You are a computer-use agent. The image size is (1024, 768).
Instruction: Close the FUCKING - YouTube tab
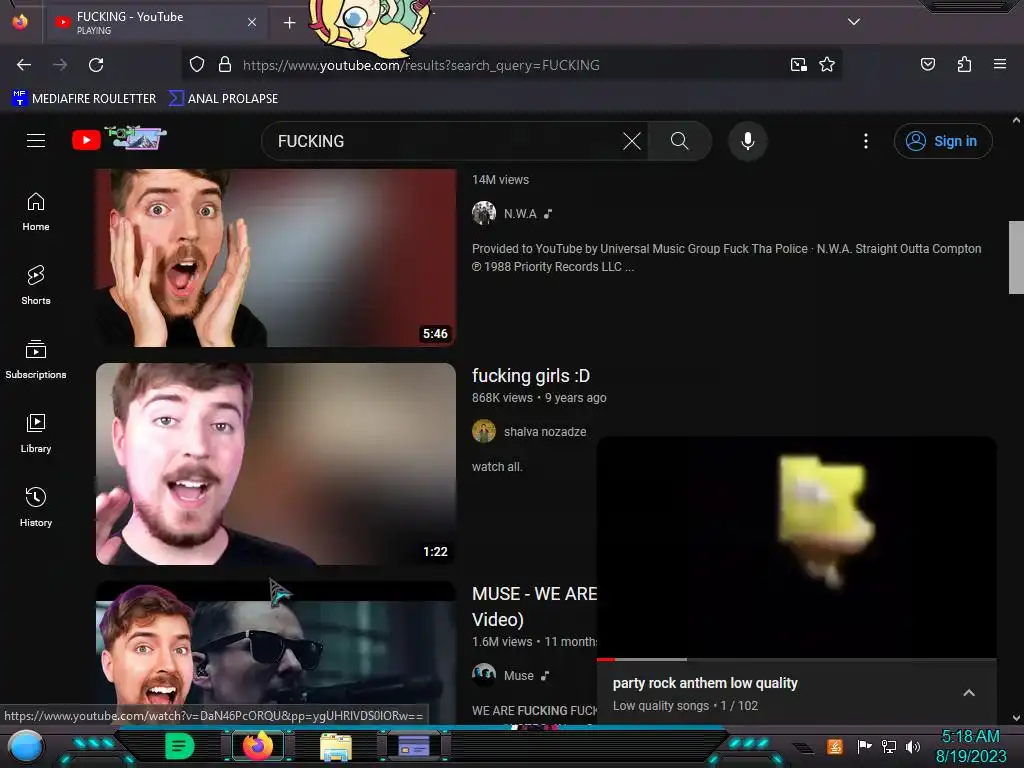click(251, 22)
